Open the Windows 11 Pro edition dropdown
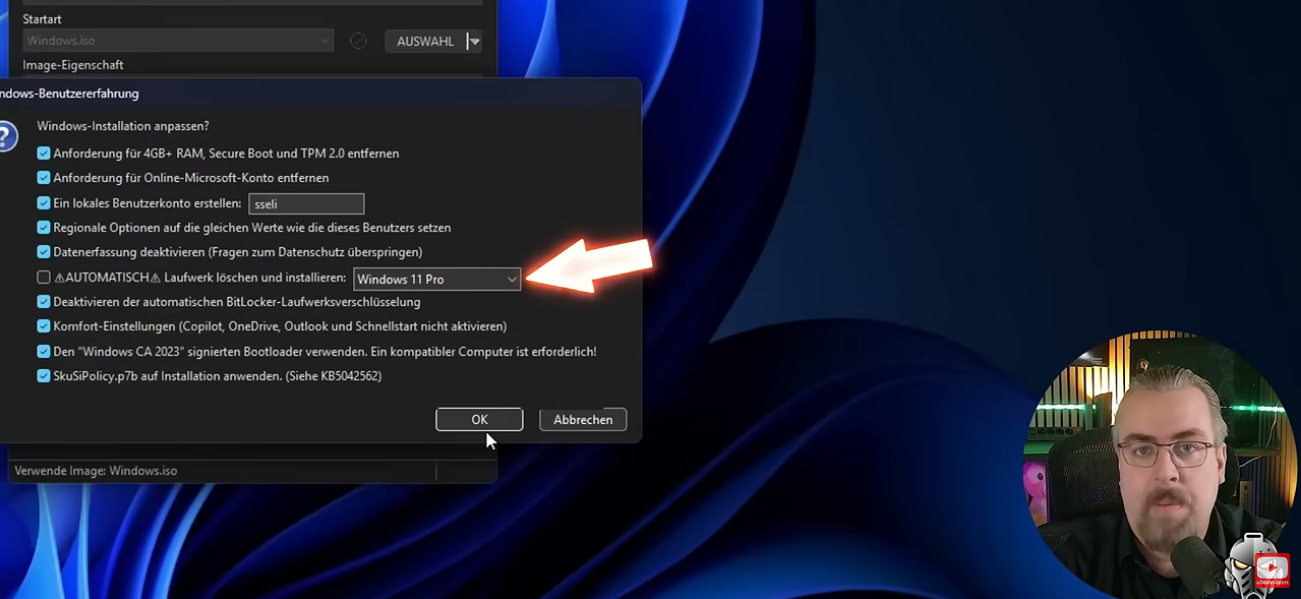The height and width of the screenshot is (599, 1301). [437, 279]
